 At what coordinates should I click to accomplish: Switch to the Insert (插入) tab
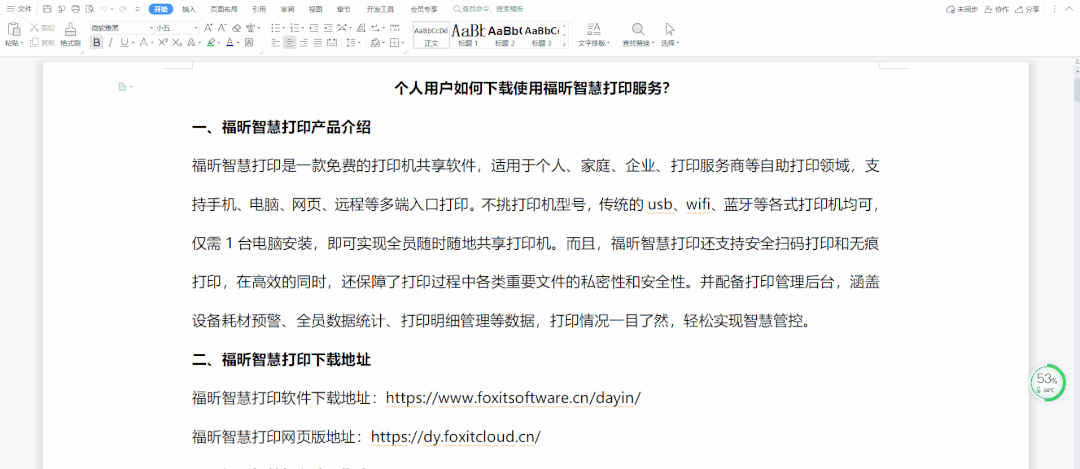(x=189, y=9)
